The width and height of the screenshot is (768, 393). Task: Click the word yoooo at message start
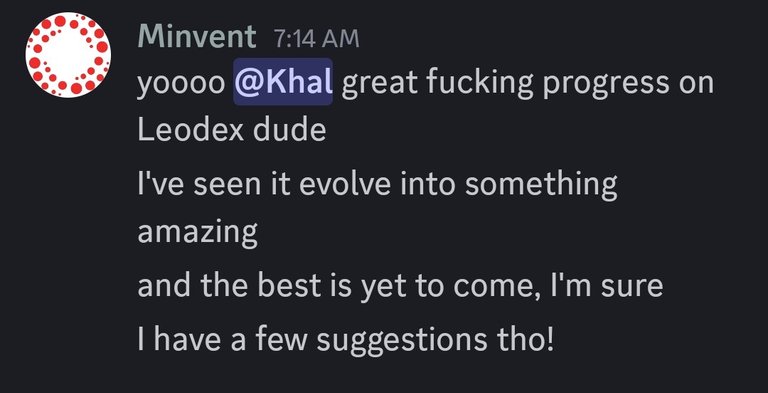181,84
